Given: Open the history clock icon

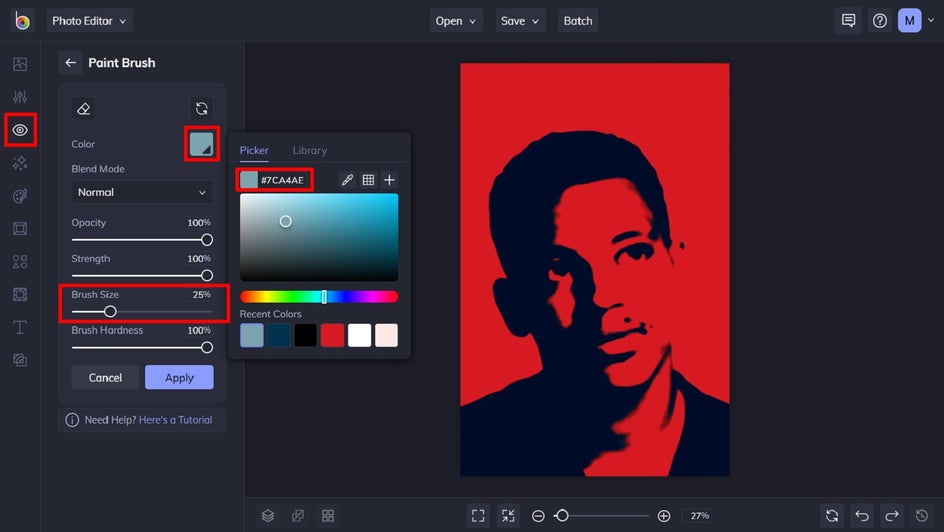Looking at the screenshot, I should pyautogui.click(x=922, y=516).
